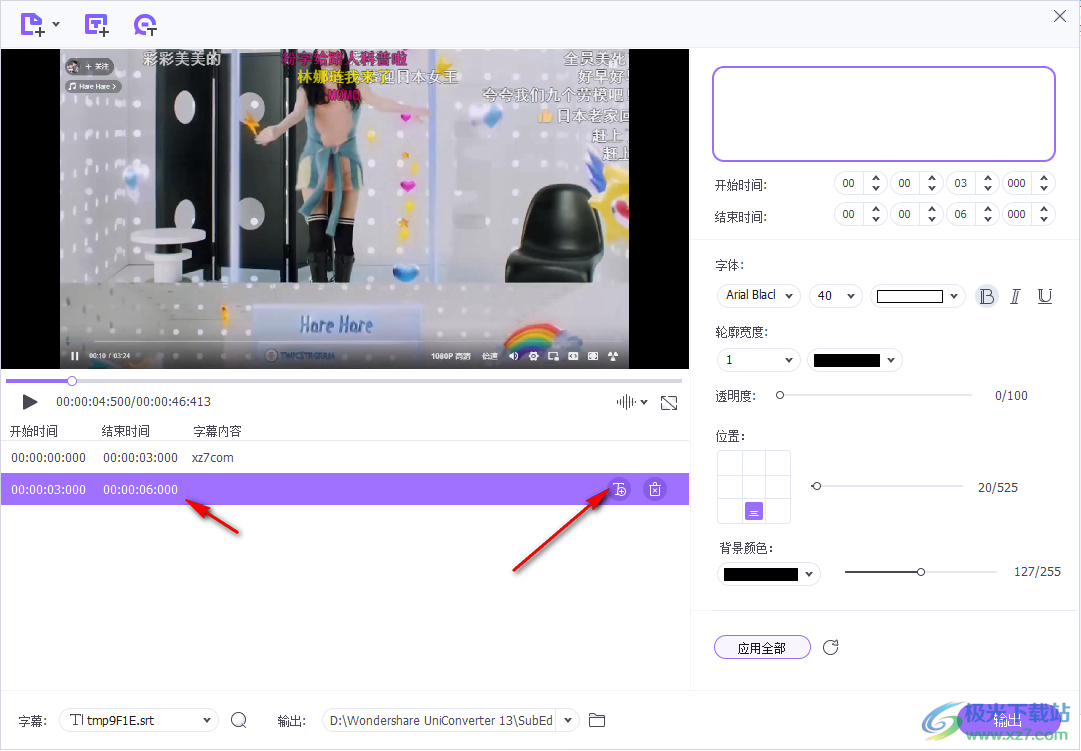Click the search subtitles icon
Viewport: 1081px width, 751px height.
pos(239,720)
